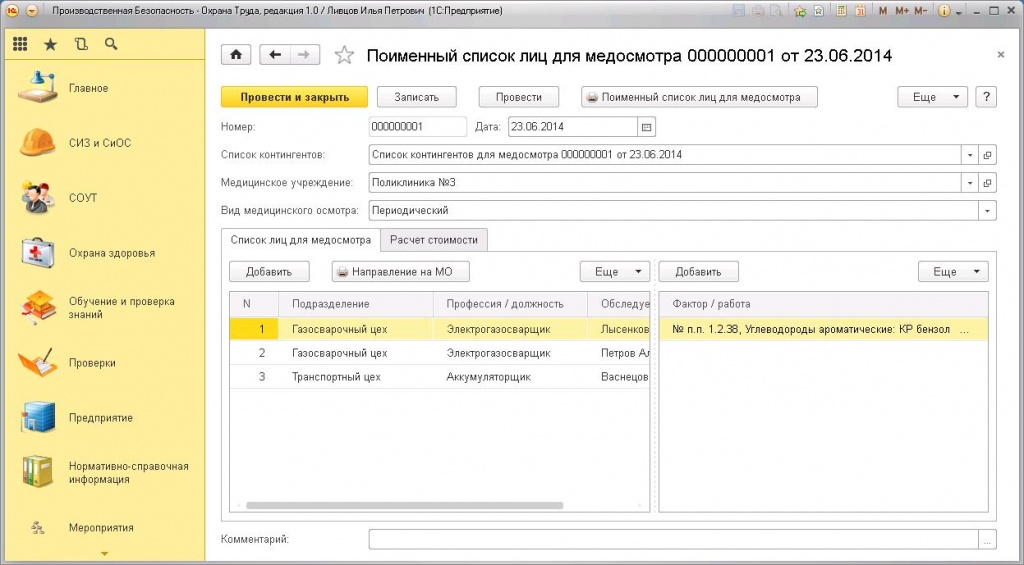Open the history icon in the left panel
Image resolution: width=1024 pixels, height=565 pixels.
pos(81,45)
